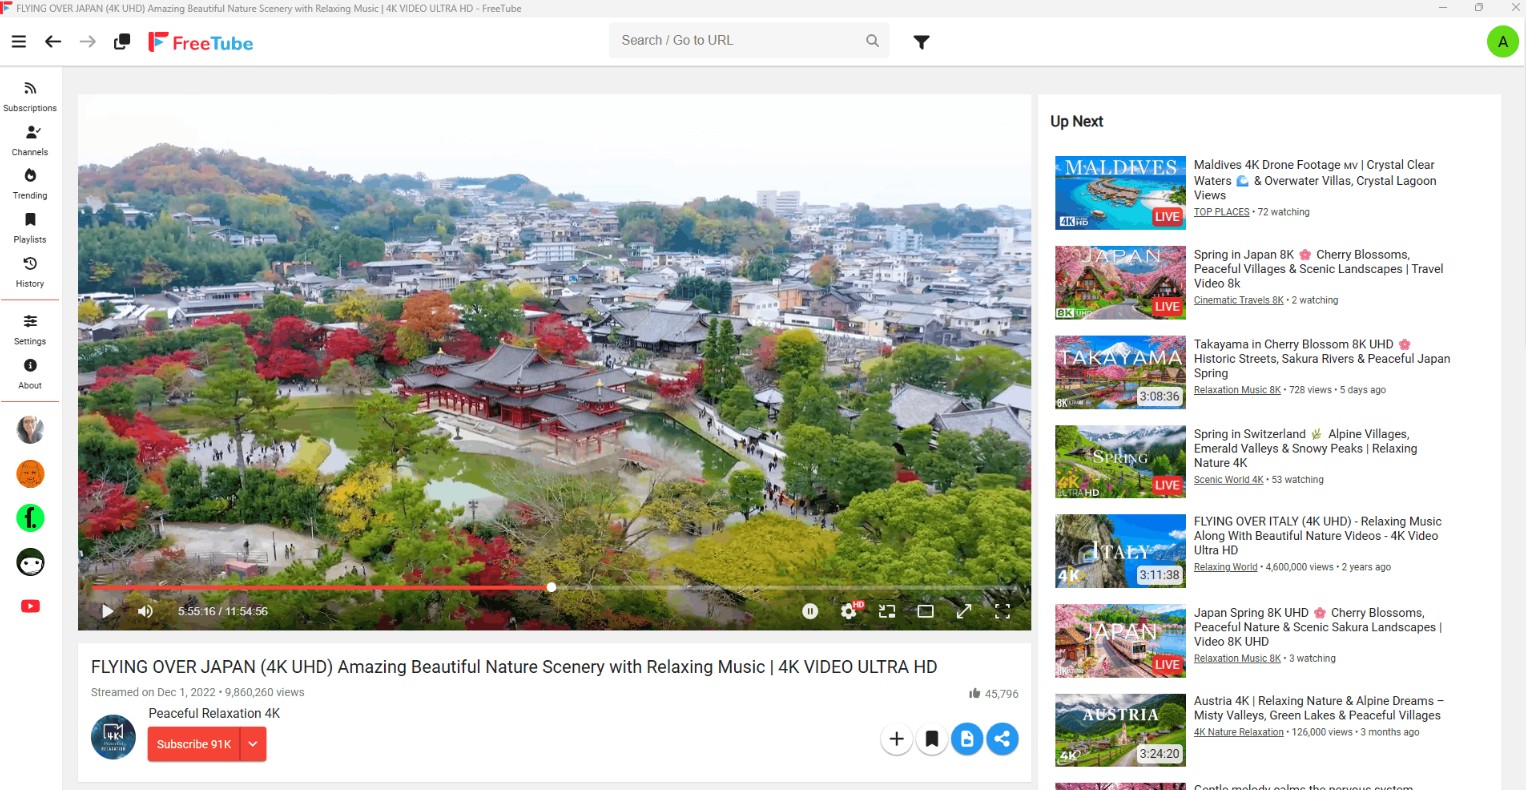
Task: Enter fullscreen from the player controls
Action: point(1002,611)
